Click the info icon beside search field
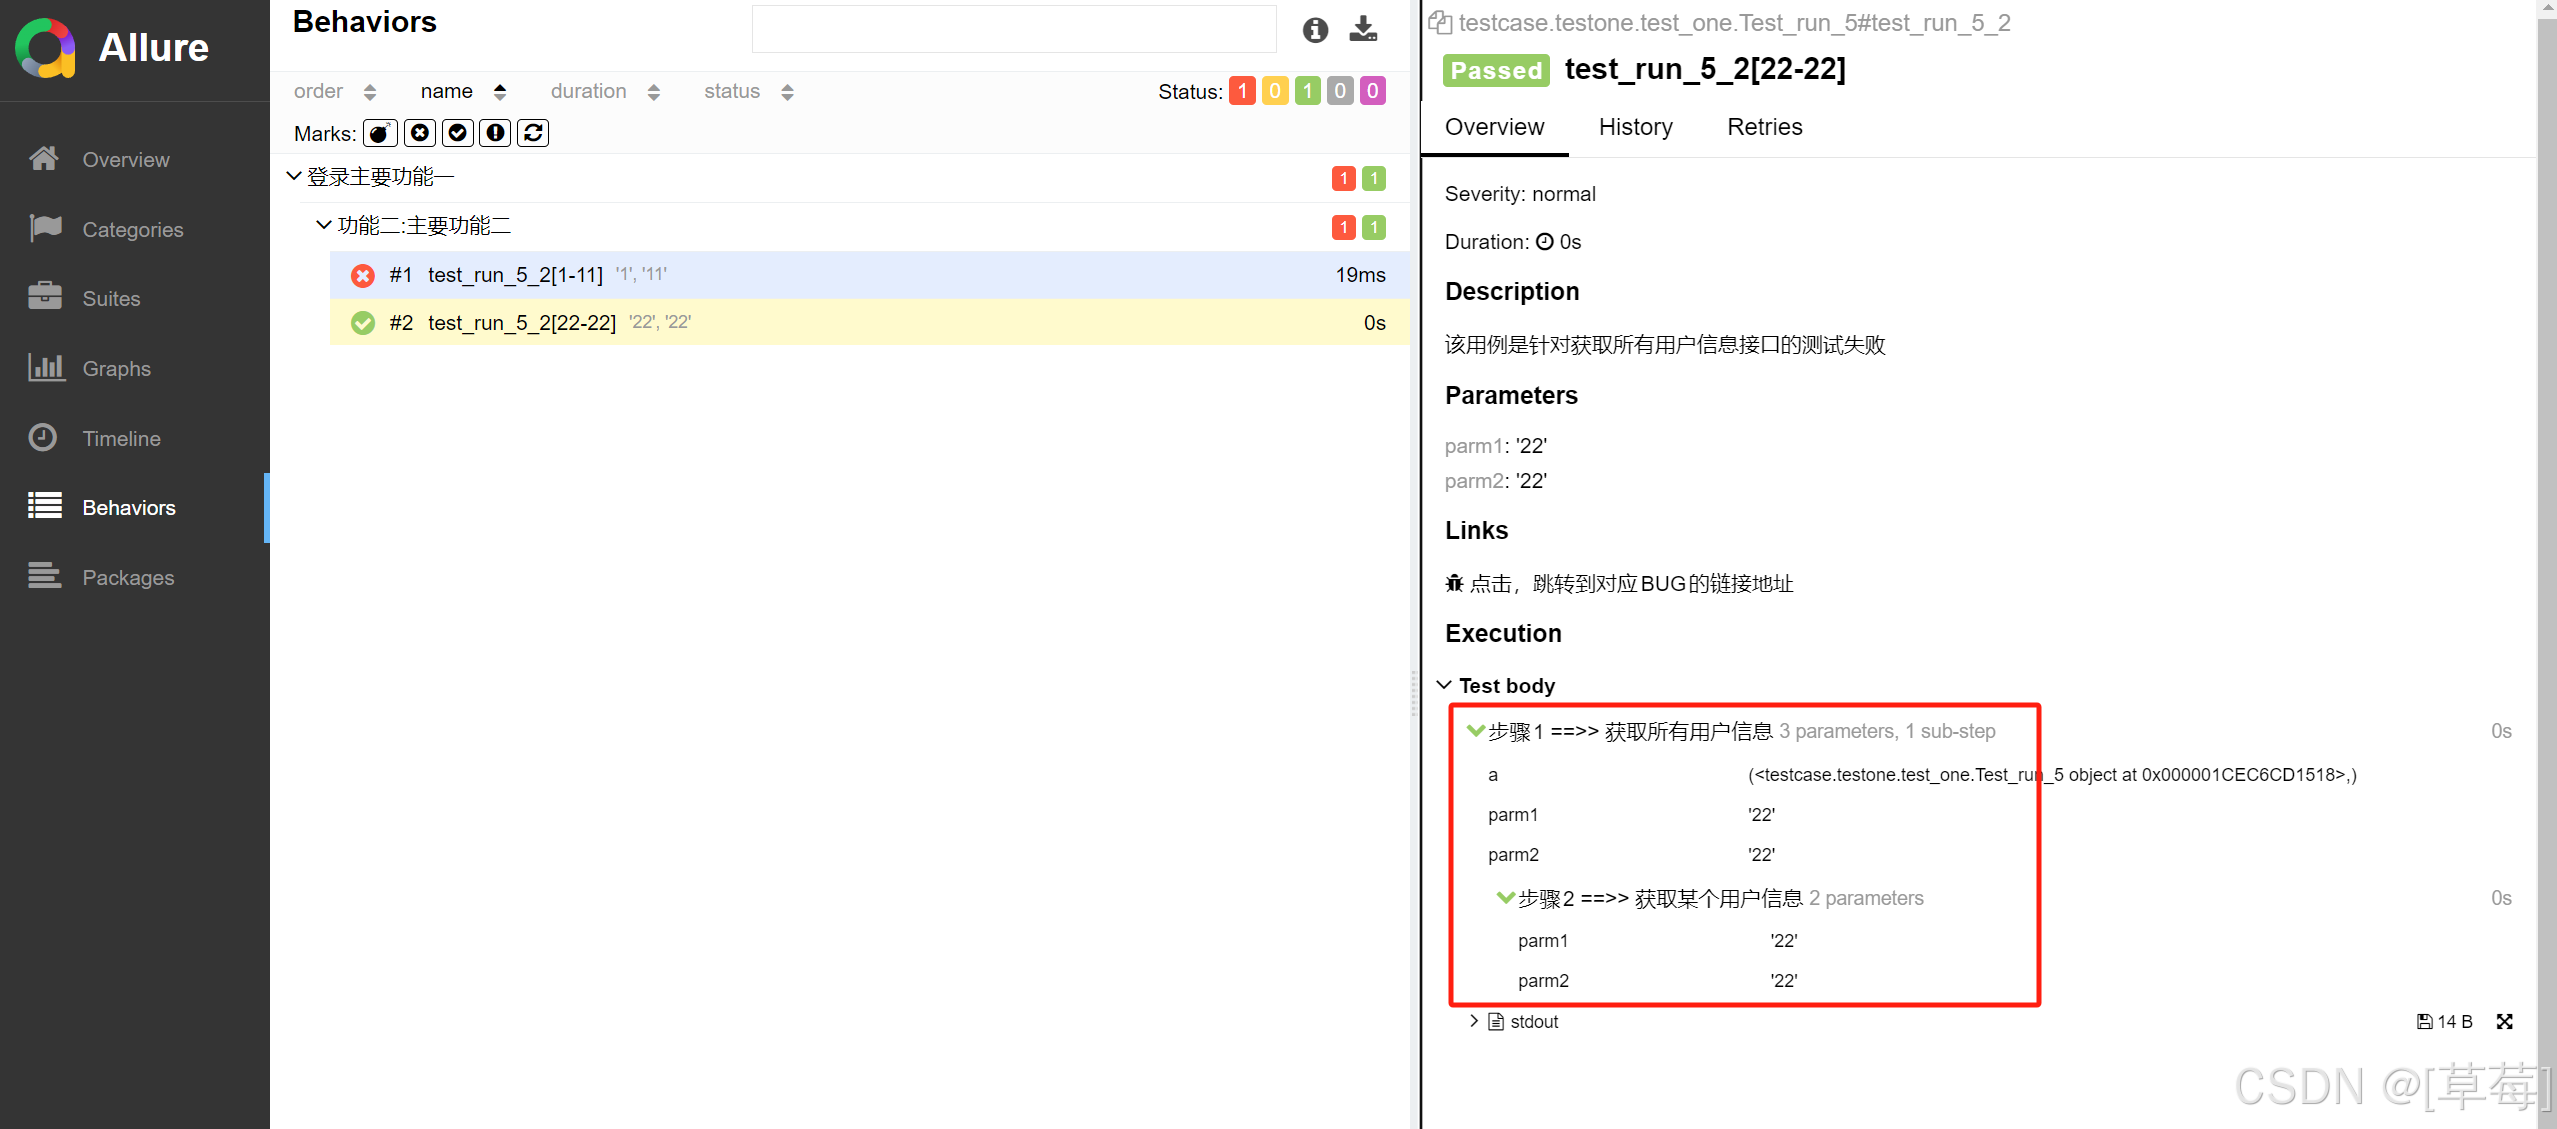Image resolution: width=2557 pixels, height=1129 pixels. coord(1315,30)
